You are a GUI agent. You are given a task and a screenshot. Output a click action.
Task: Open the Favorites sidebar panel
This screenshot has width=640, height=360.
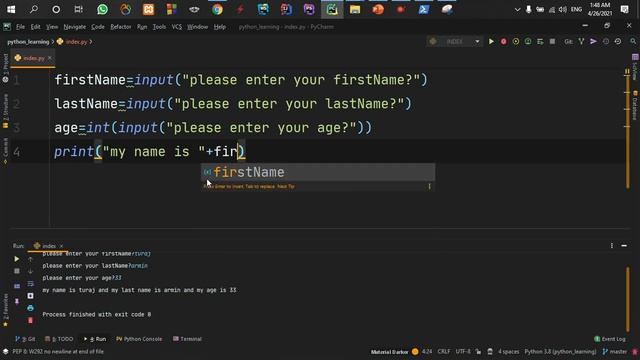pos(5,310)
